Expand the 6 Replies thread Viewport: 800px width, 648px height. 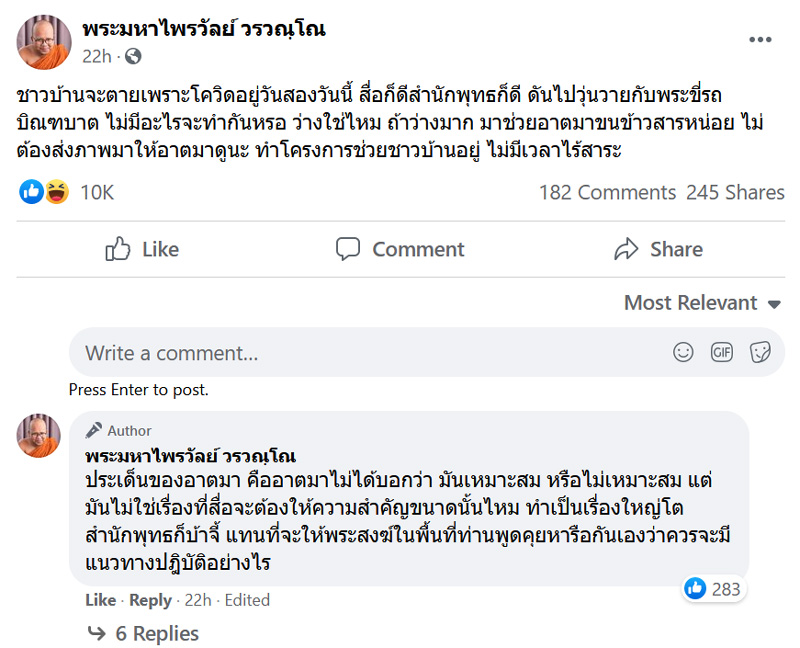point(155,633)
